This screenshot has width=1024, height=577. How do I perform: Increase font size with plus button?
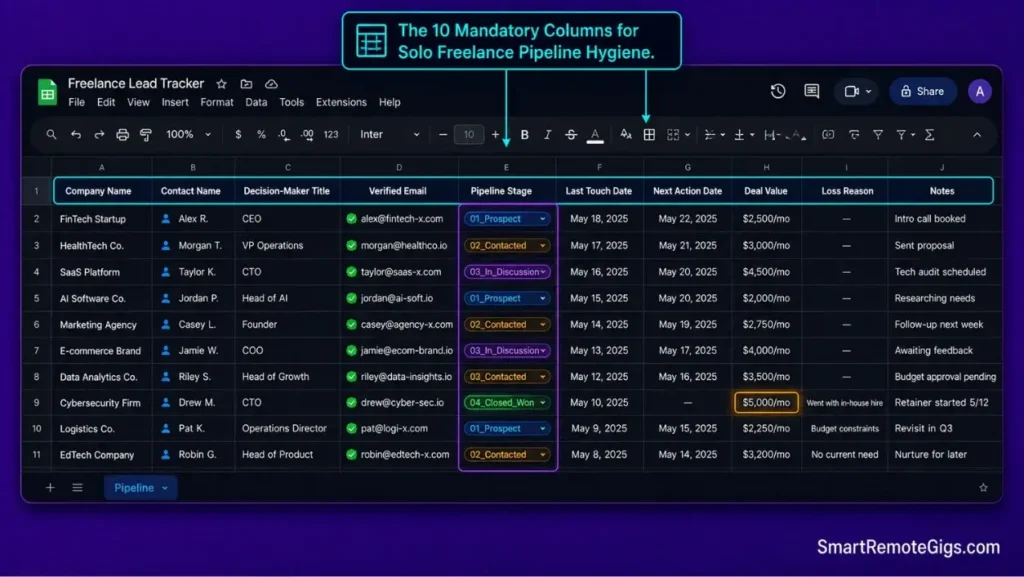coord(495,134)
